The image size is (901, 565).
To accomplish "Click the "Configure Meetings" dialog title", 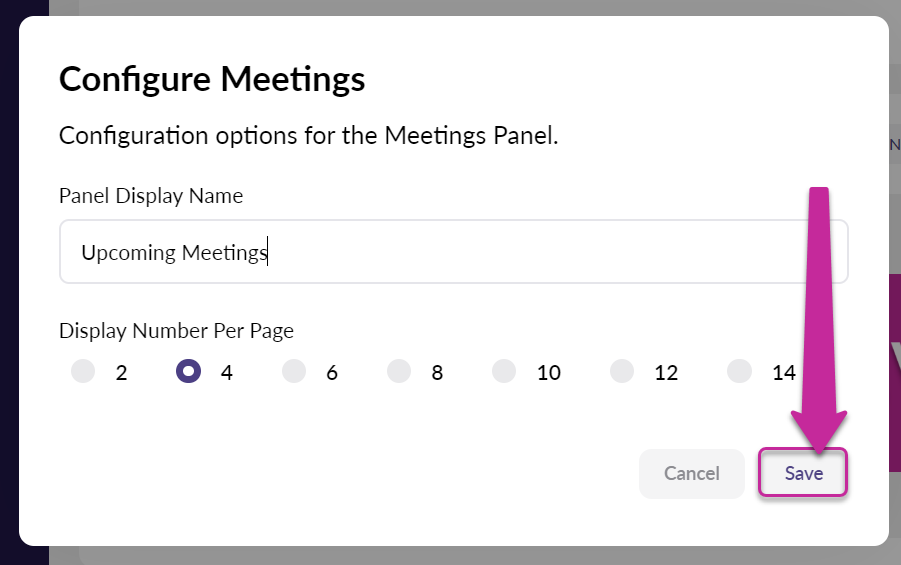I will [212, 79].
